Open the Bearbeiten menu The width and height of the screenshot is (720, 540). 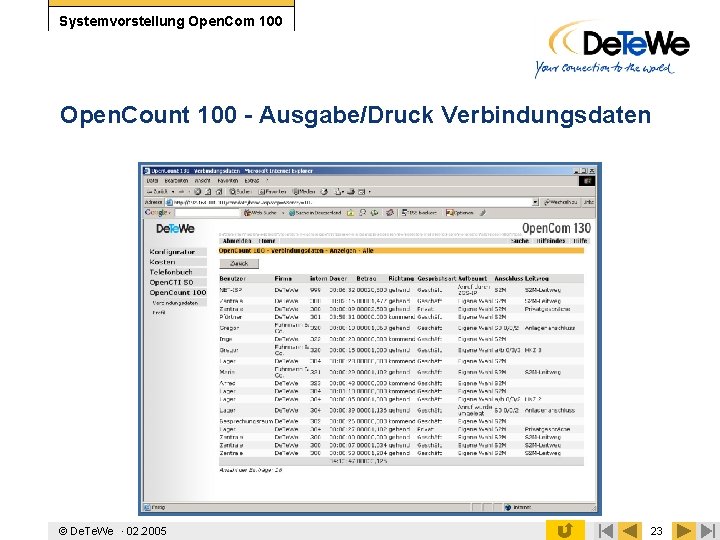click(x=176, y=181)
